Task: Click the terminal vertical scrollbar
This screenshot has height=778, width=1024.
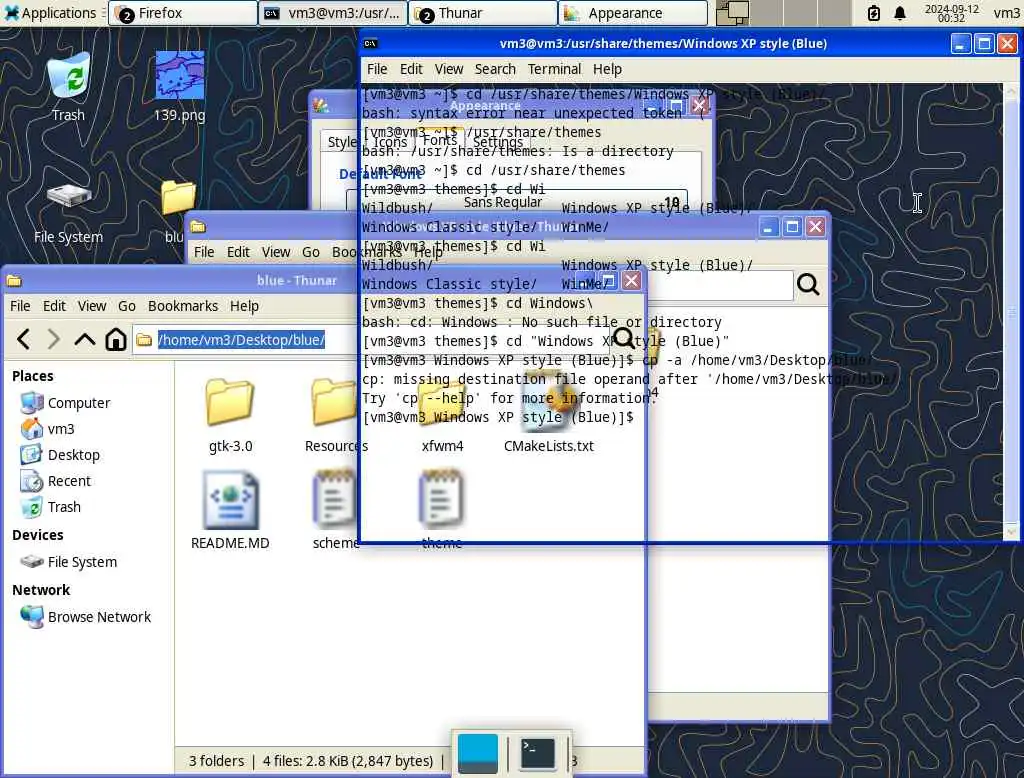Action: (1011, 312)
